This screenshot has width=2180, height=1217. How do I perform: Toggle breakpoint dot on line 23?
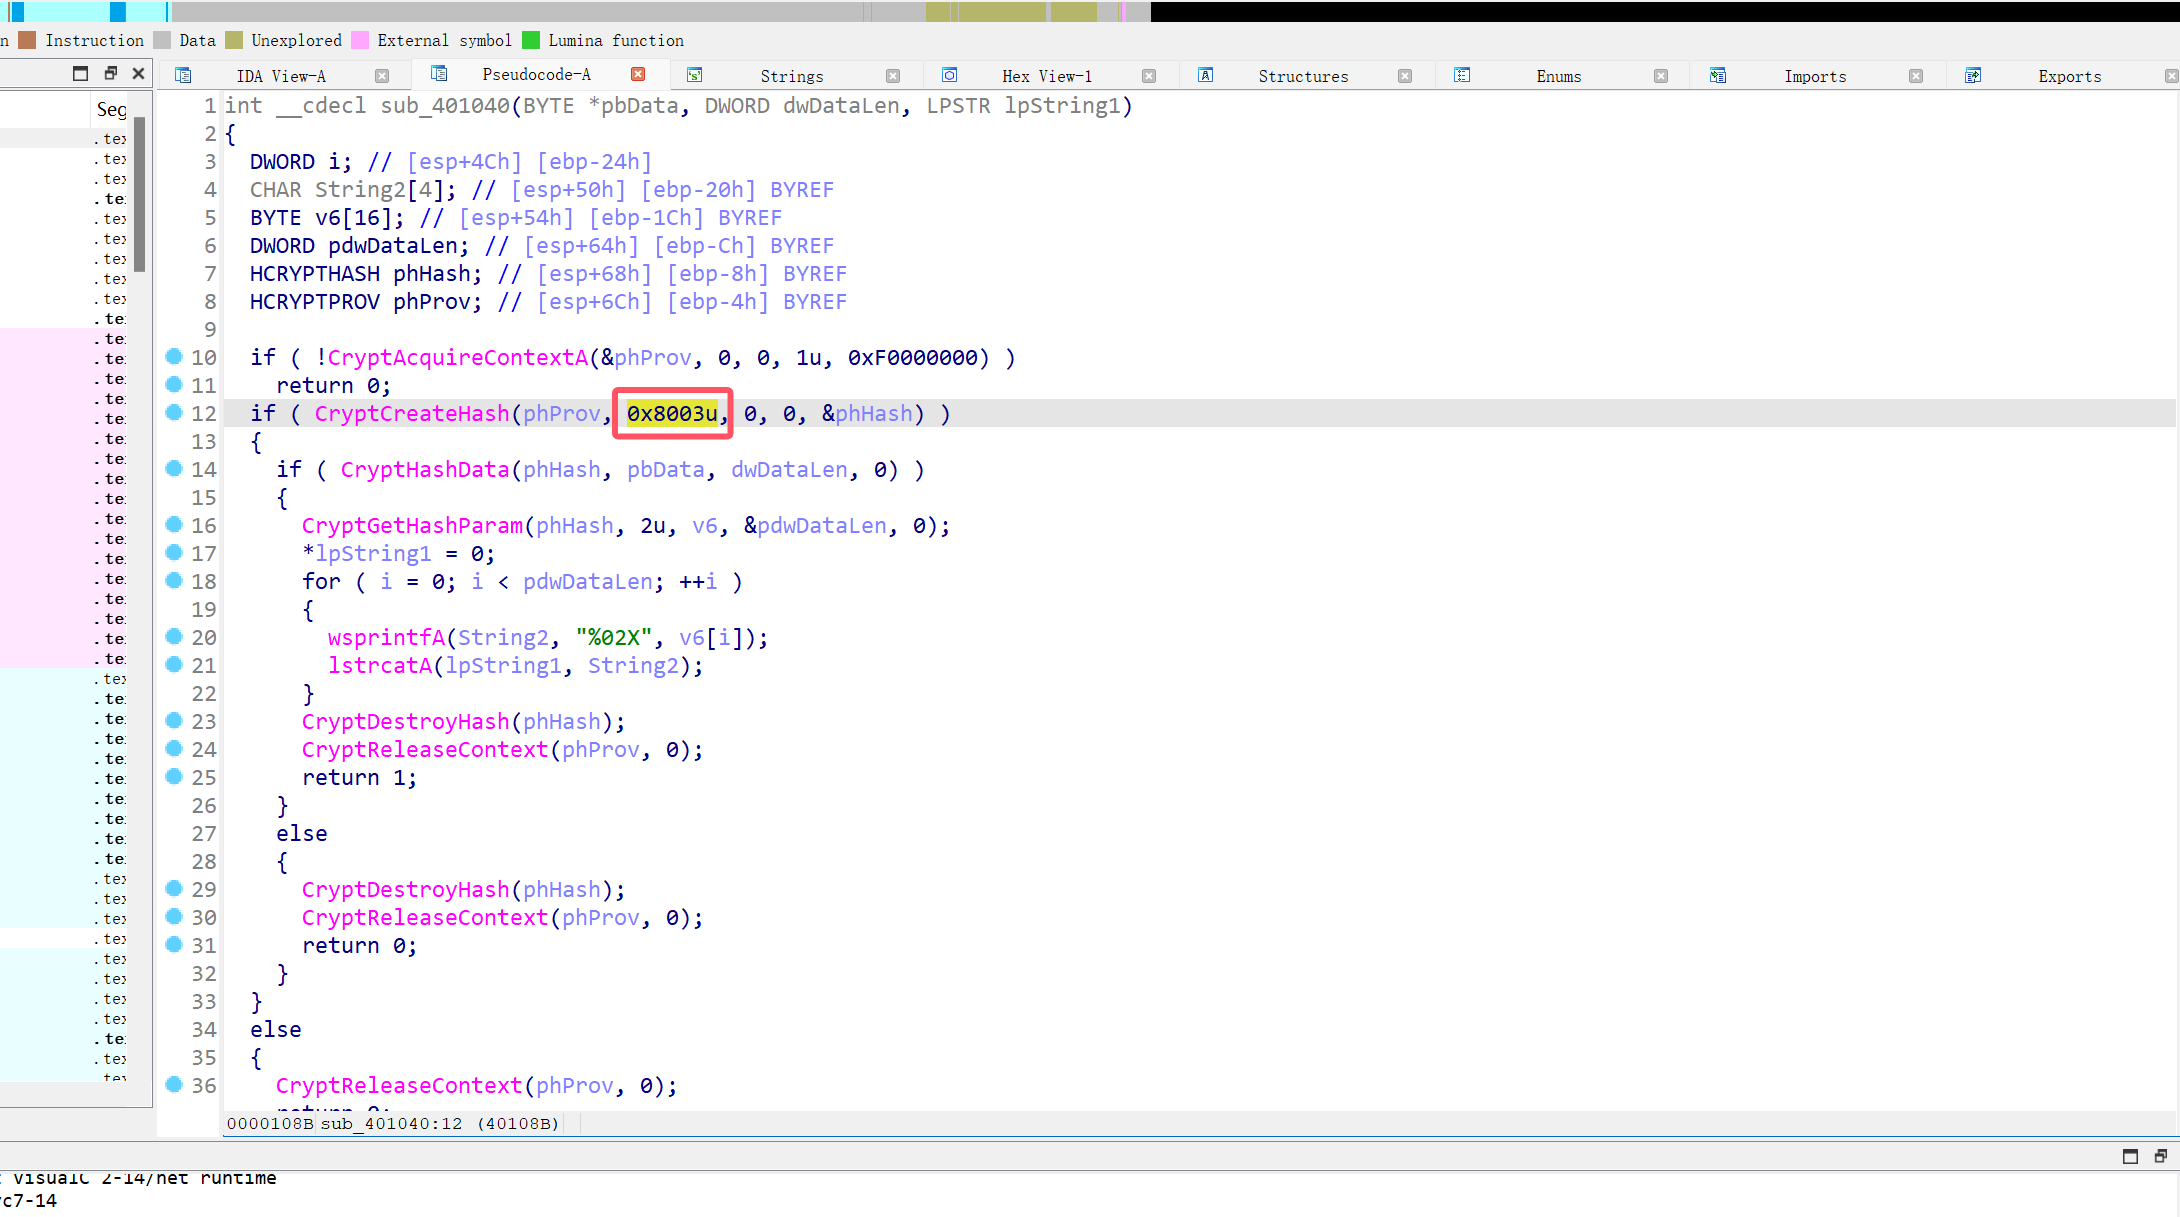point(174,720)
